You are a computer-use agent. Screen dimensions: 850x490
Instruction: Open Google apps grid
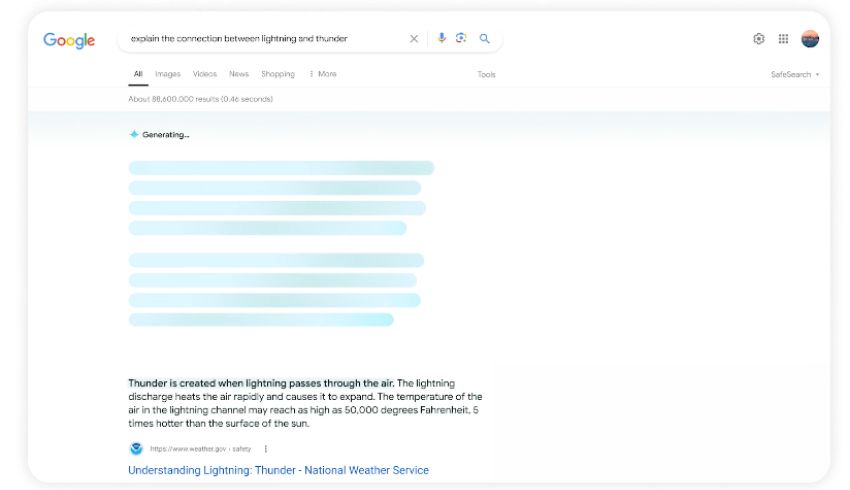tap(783, 38)
